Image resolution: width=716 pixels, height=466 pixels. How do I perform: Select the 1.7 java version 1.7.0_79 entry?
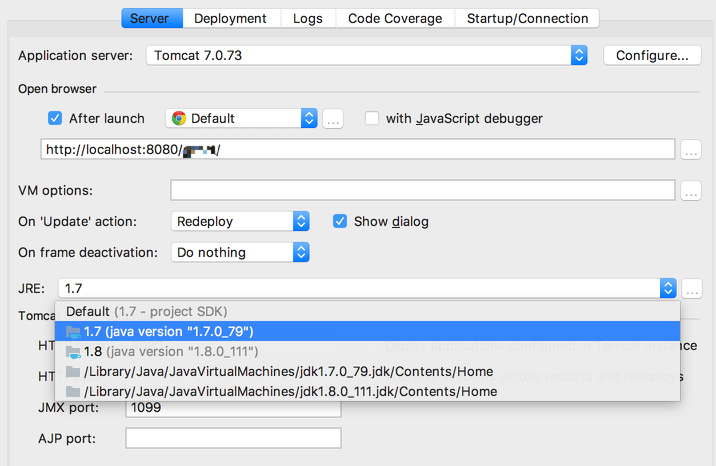pyautogui.click(x=367, y=331)
